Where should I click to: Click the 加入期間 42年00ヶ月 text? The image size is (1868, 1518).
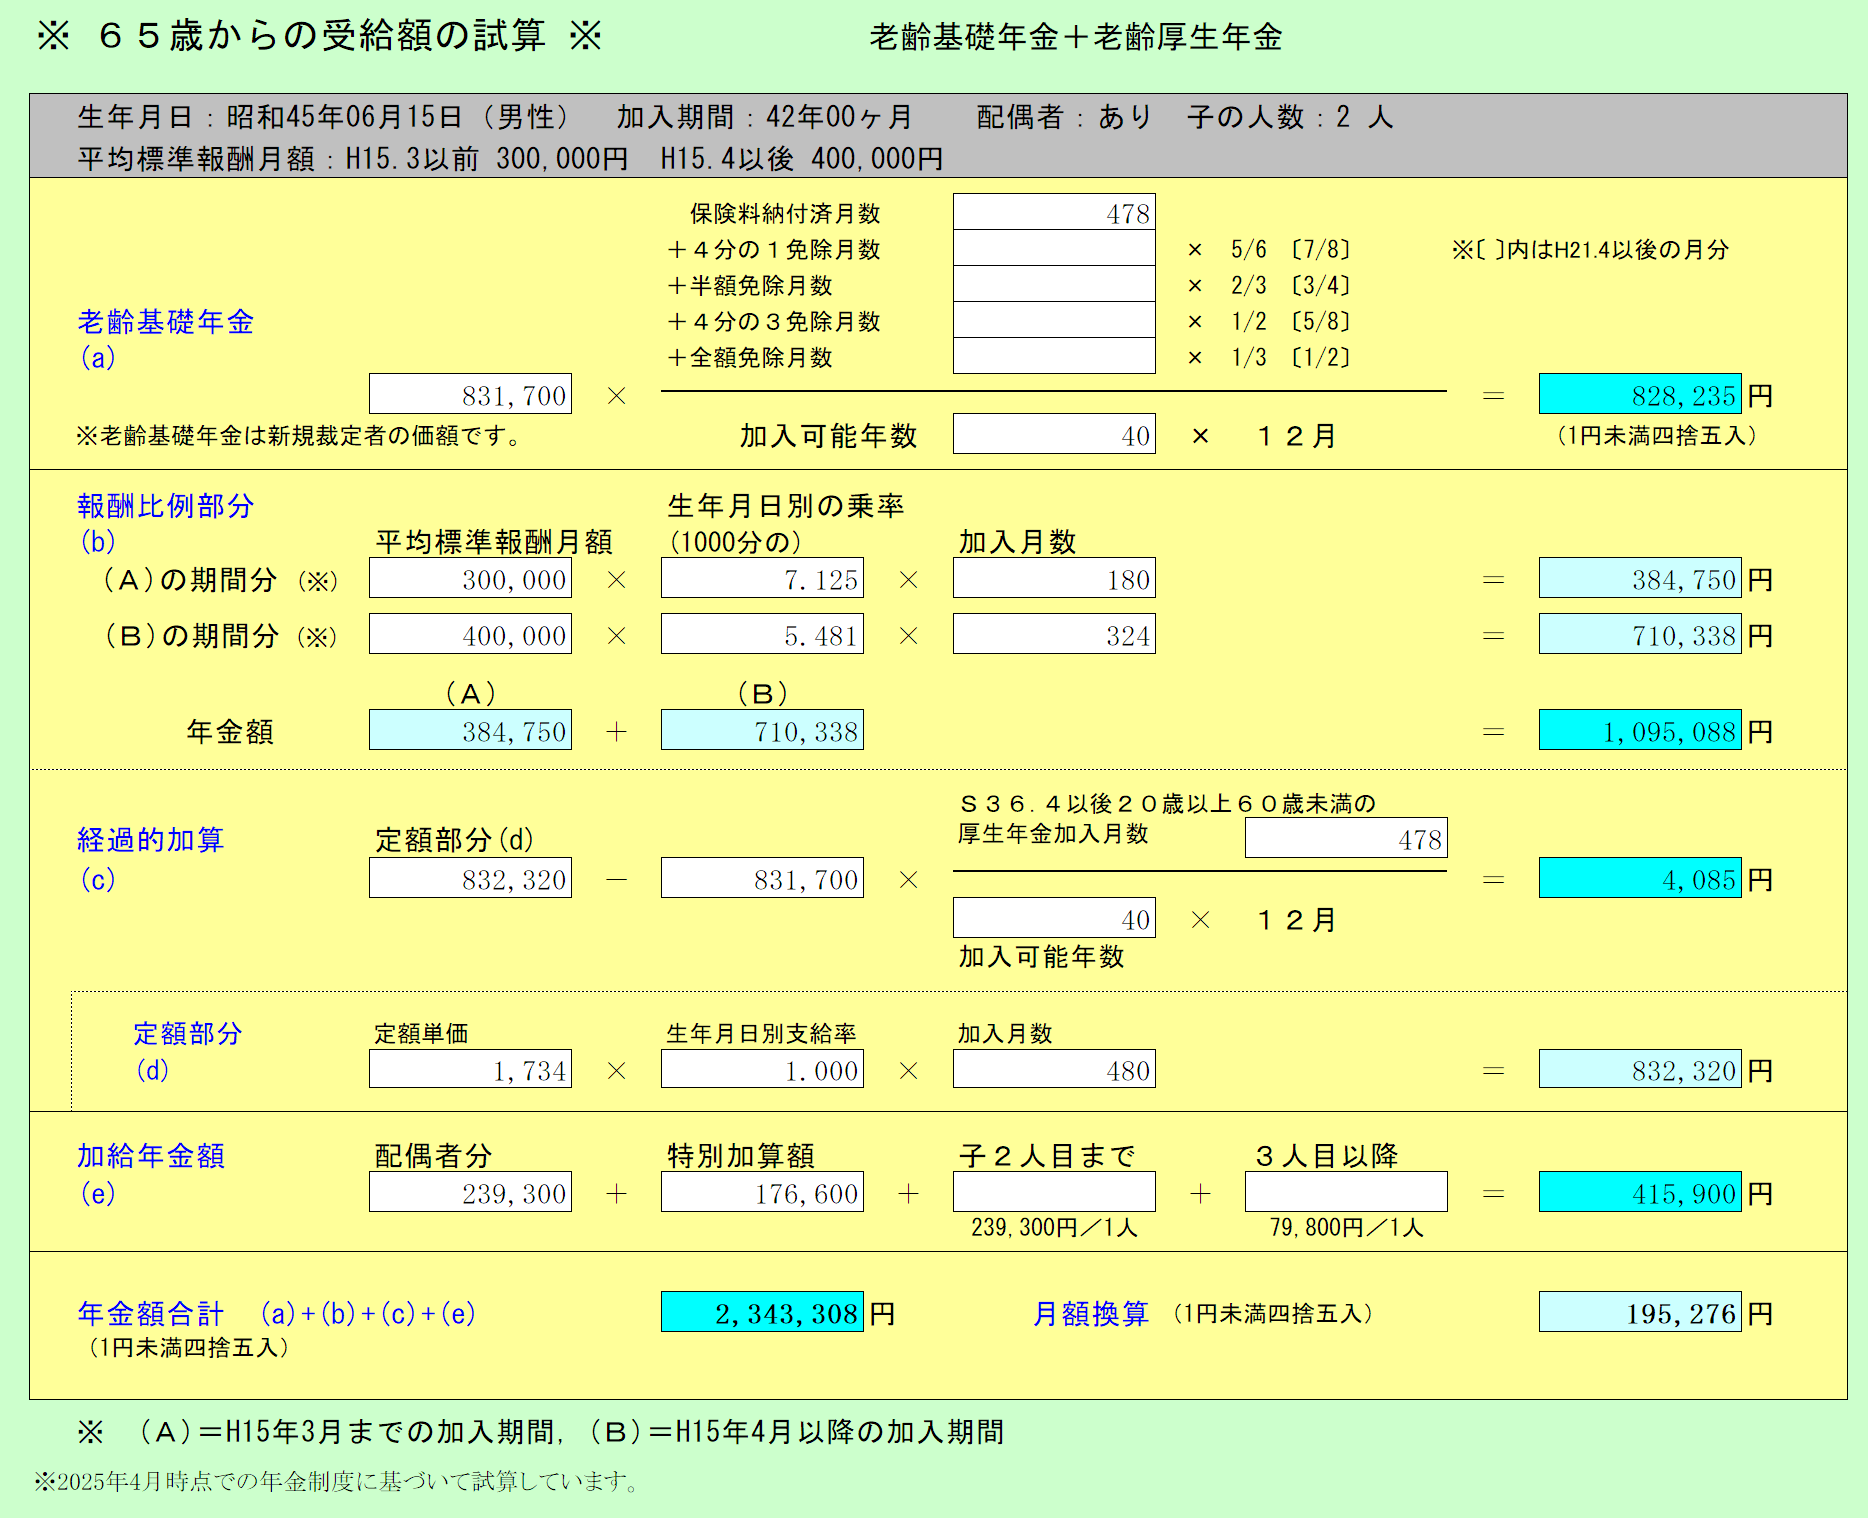764,117
